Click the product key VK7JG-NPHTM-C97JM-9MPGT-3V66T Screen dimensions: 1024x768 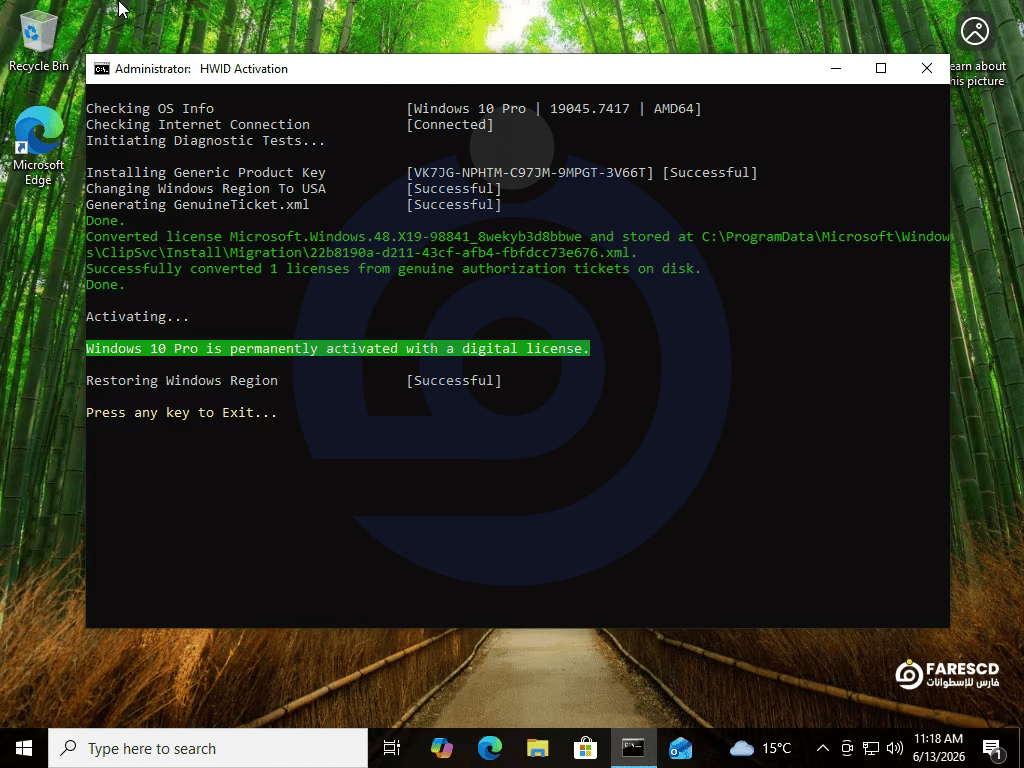tap(530, 172)
